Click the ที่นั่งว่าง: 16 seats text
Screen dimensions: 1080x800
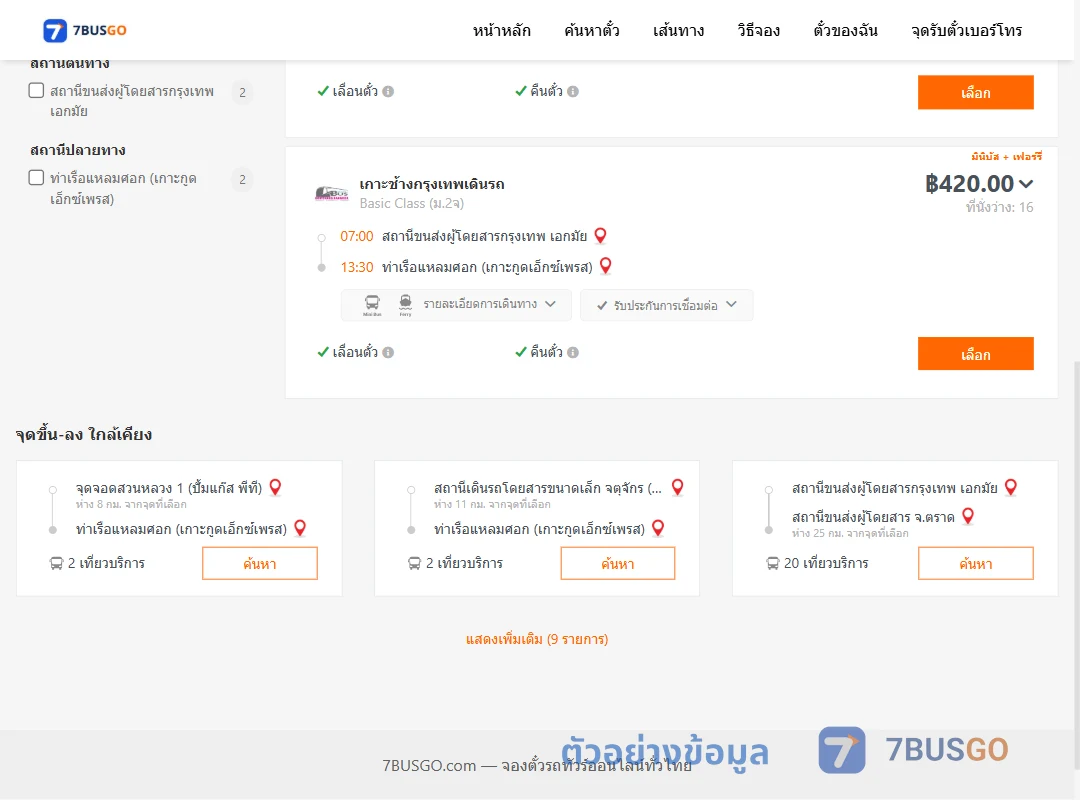pyautogui.click(x=999, y=207)
